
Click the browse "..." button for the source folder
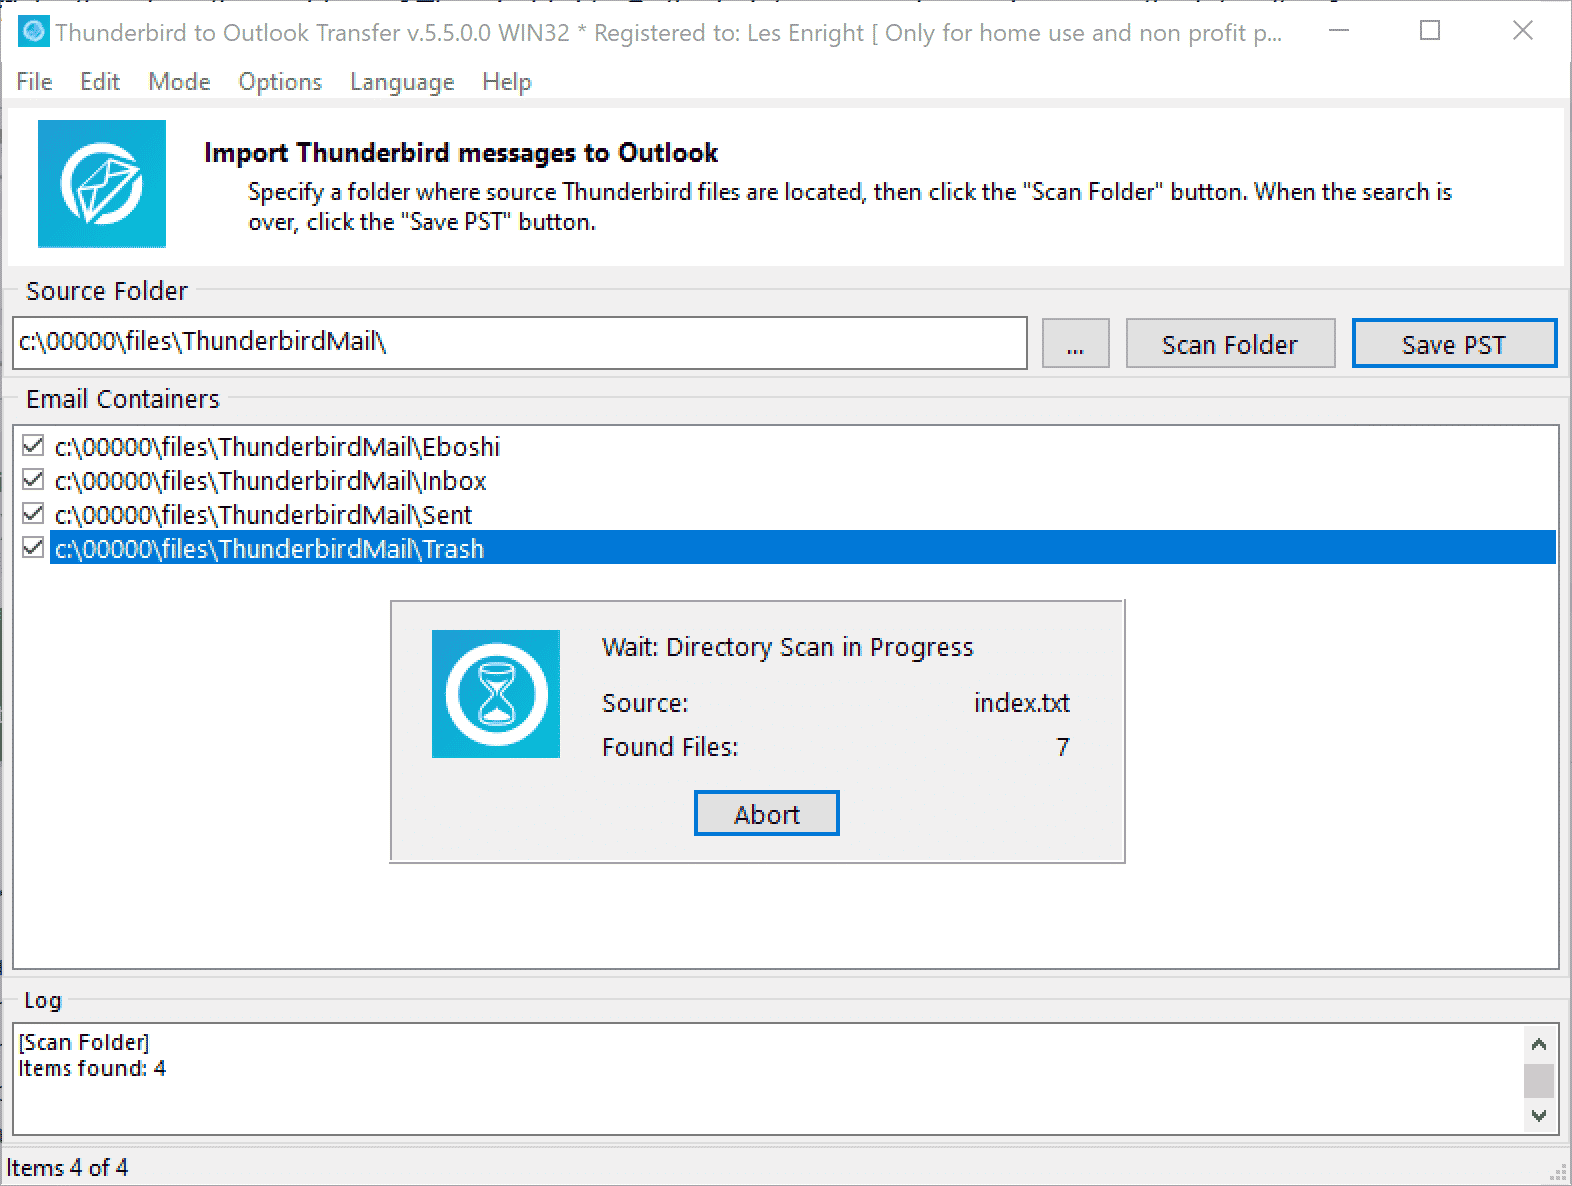[1075, 344]
